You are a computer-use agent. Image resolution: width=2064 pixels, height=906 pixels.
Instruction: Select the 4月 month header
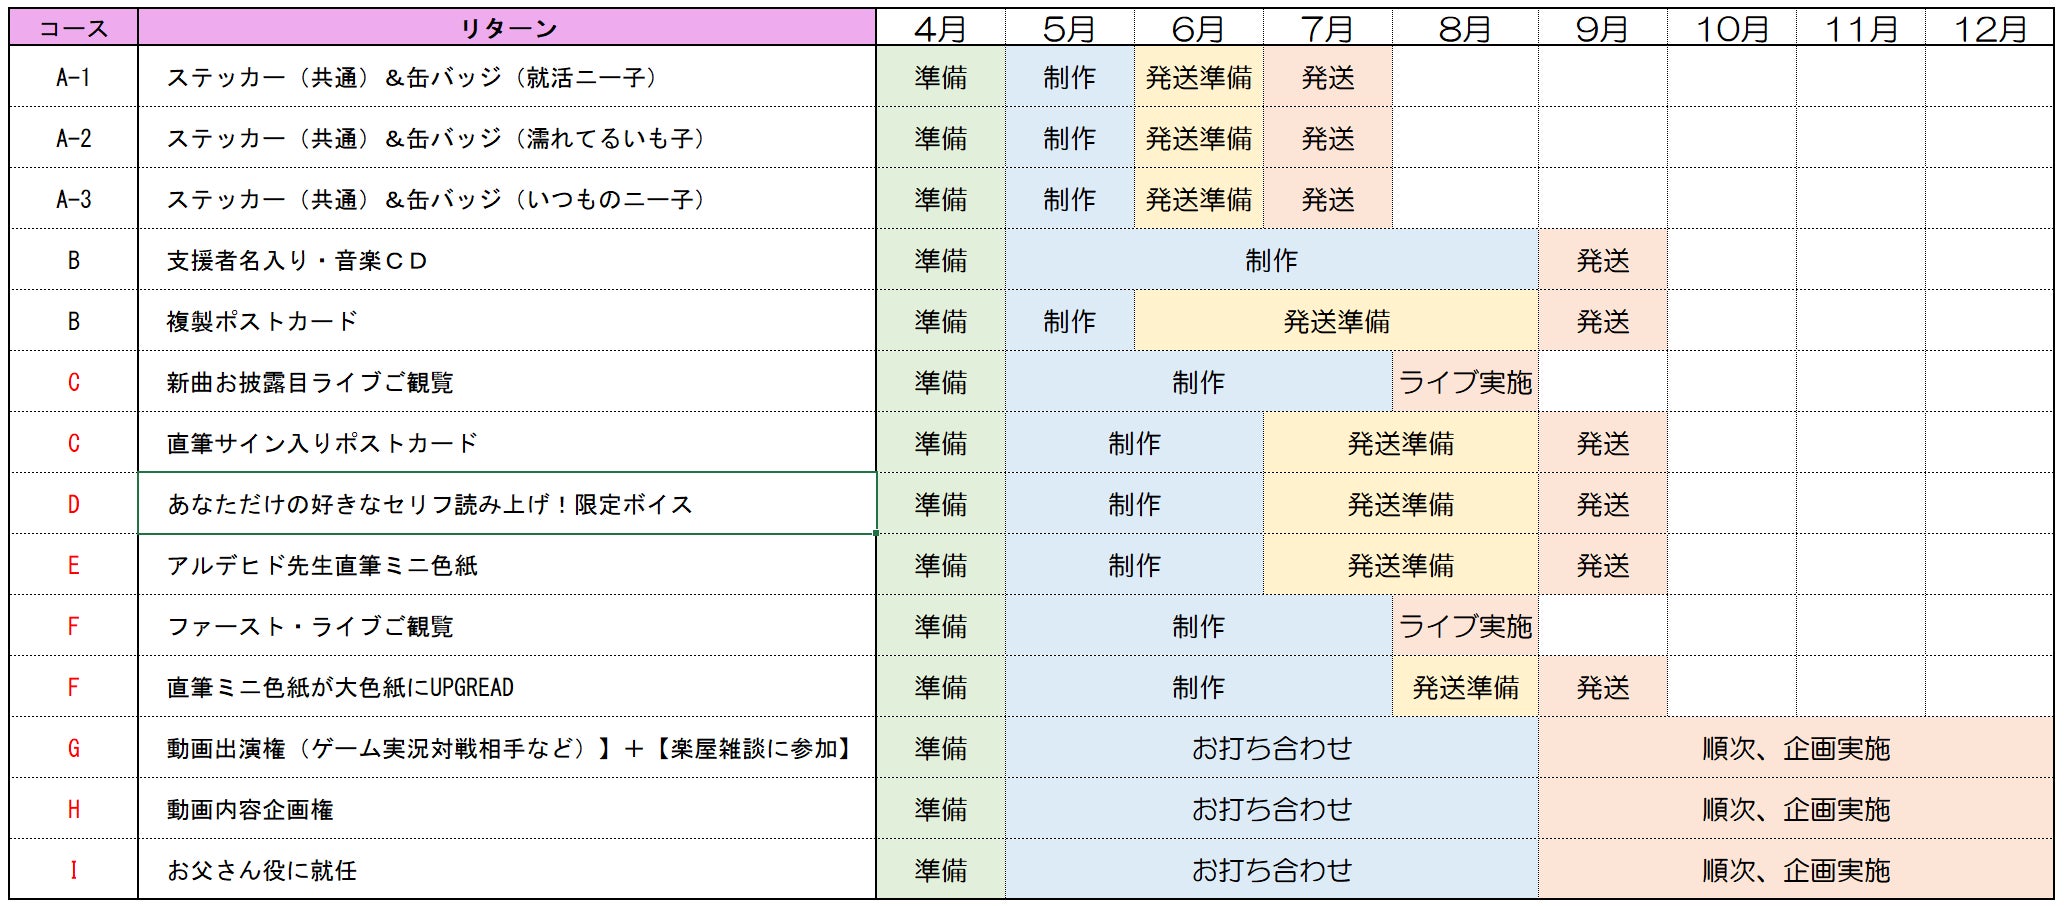[940, 28]
